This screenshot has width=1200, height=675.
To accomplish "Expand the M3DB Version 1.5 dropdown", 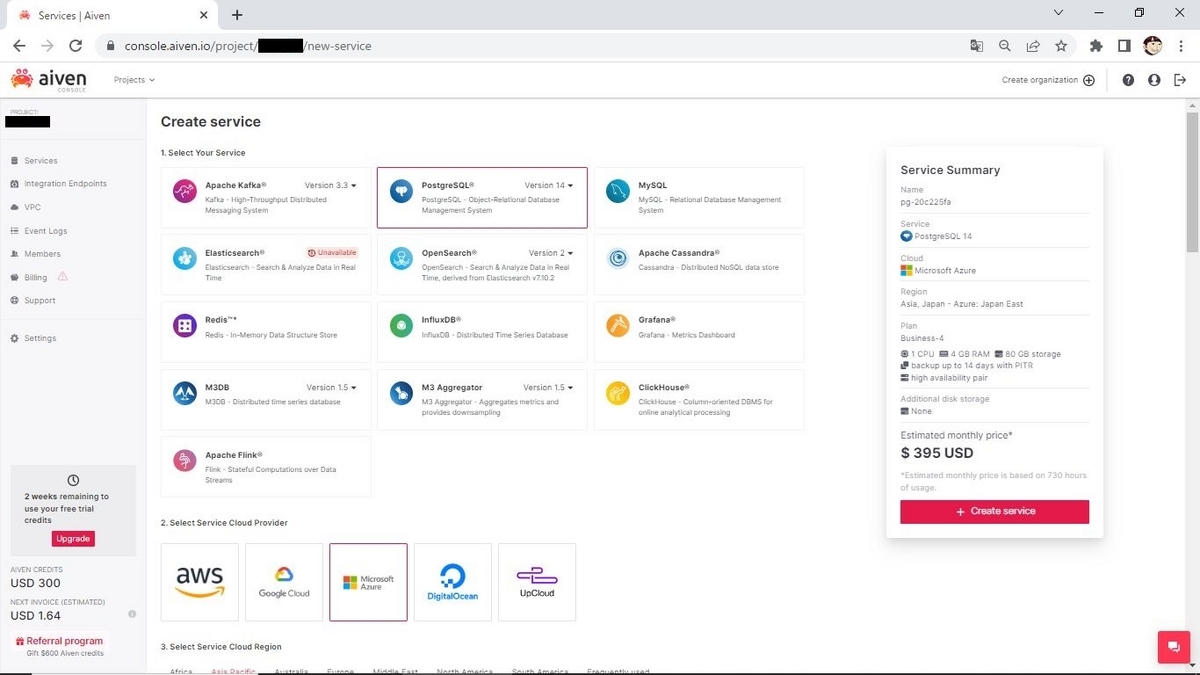I will pos(331,387).
